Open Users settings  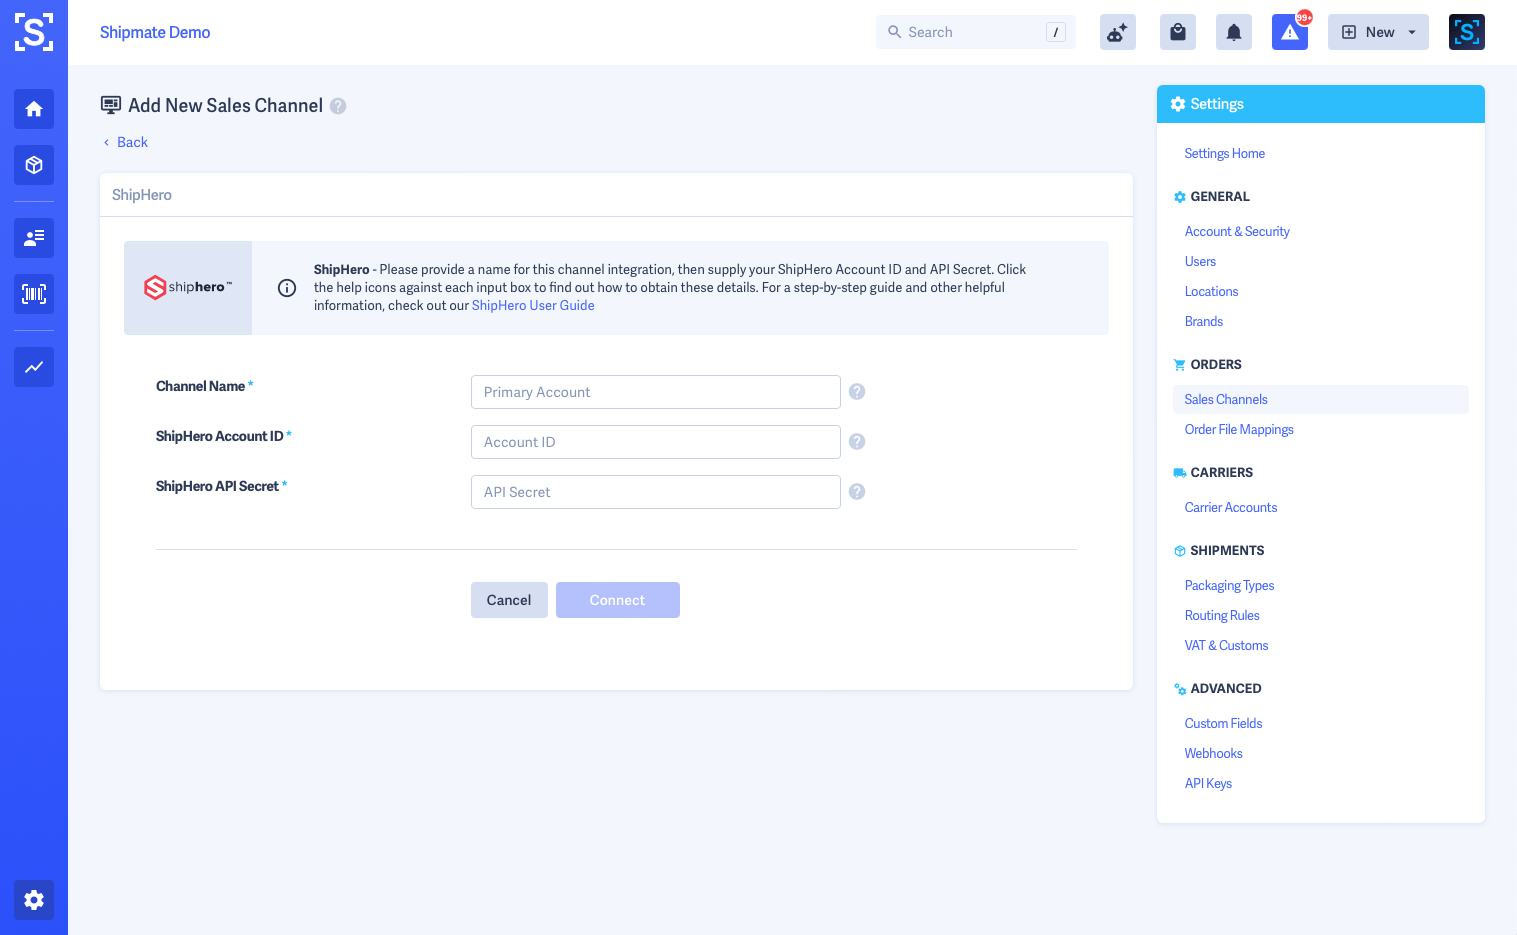coord(1200,261)
